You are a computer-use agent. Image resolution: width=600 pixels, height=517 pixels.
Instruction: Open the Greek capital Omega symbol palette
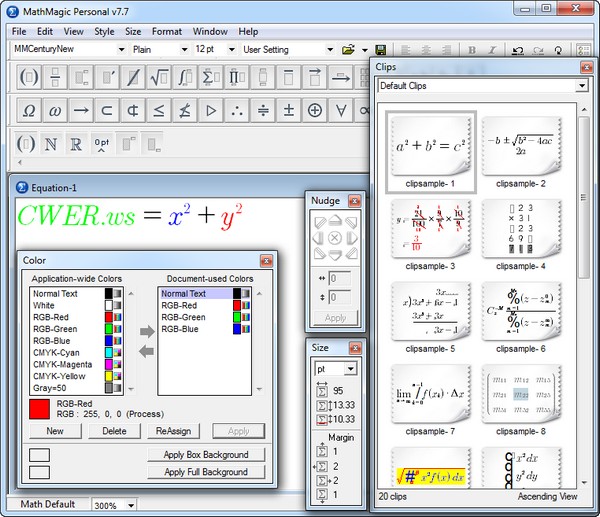(28, 110)
